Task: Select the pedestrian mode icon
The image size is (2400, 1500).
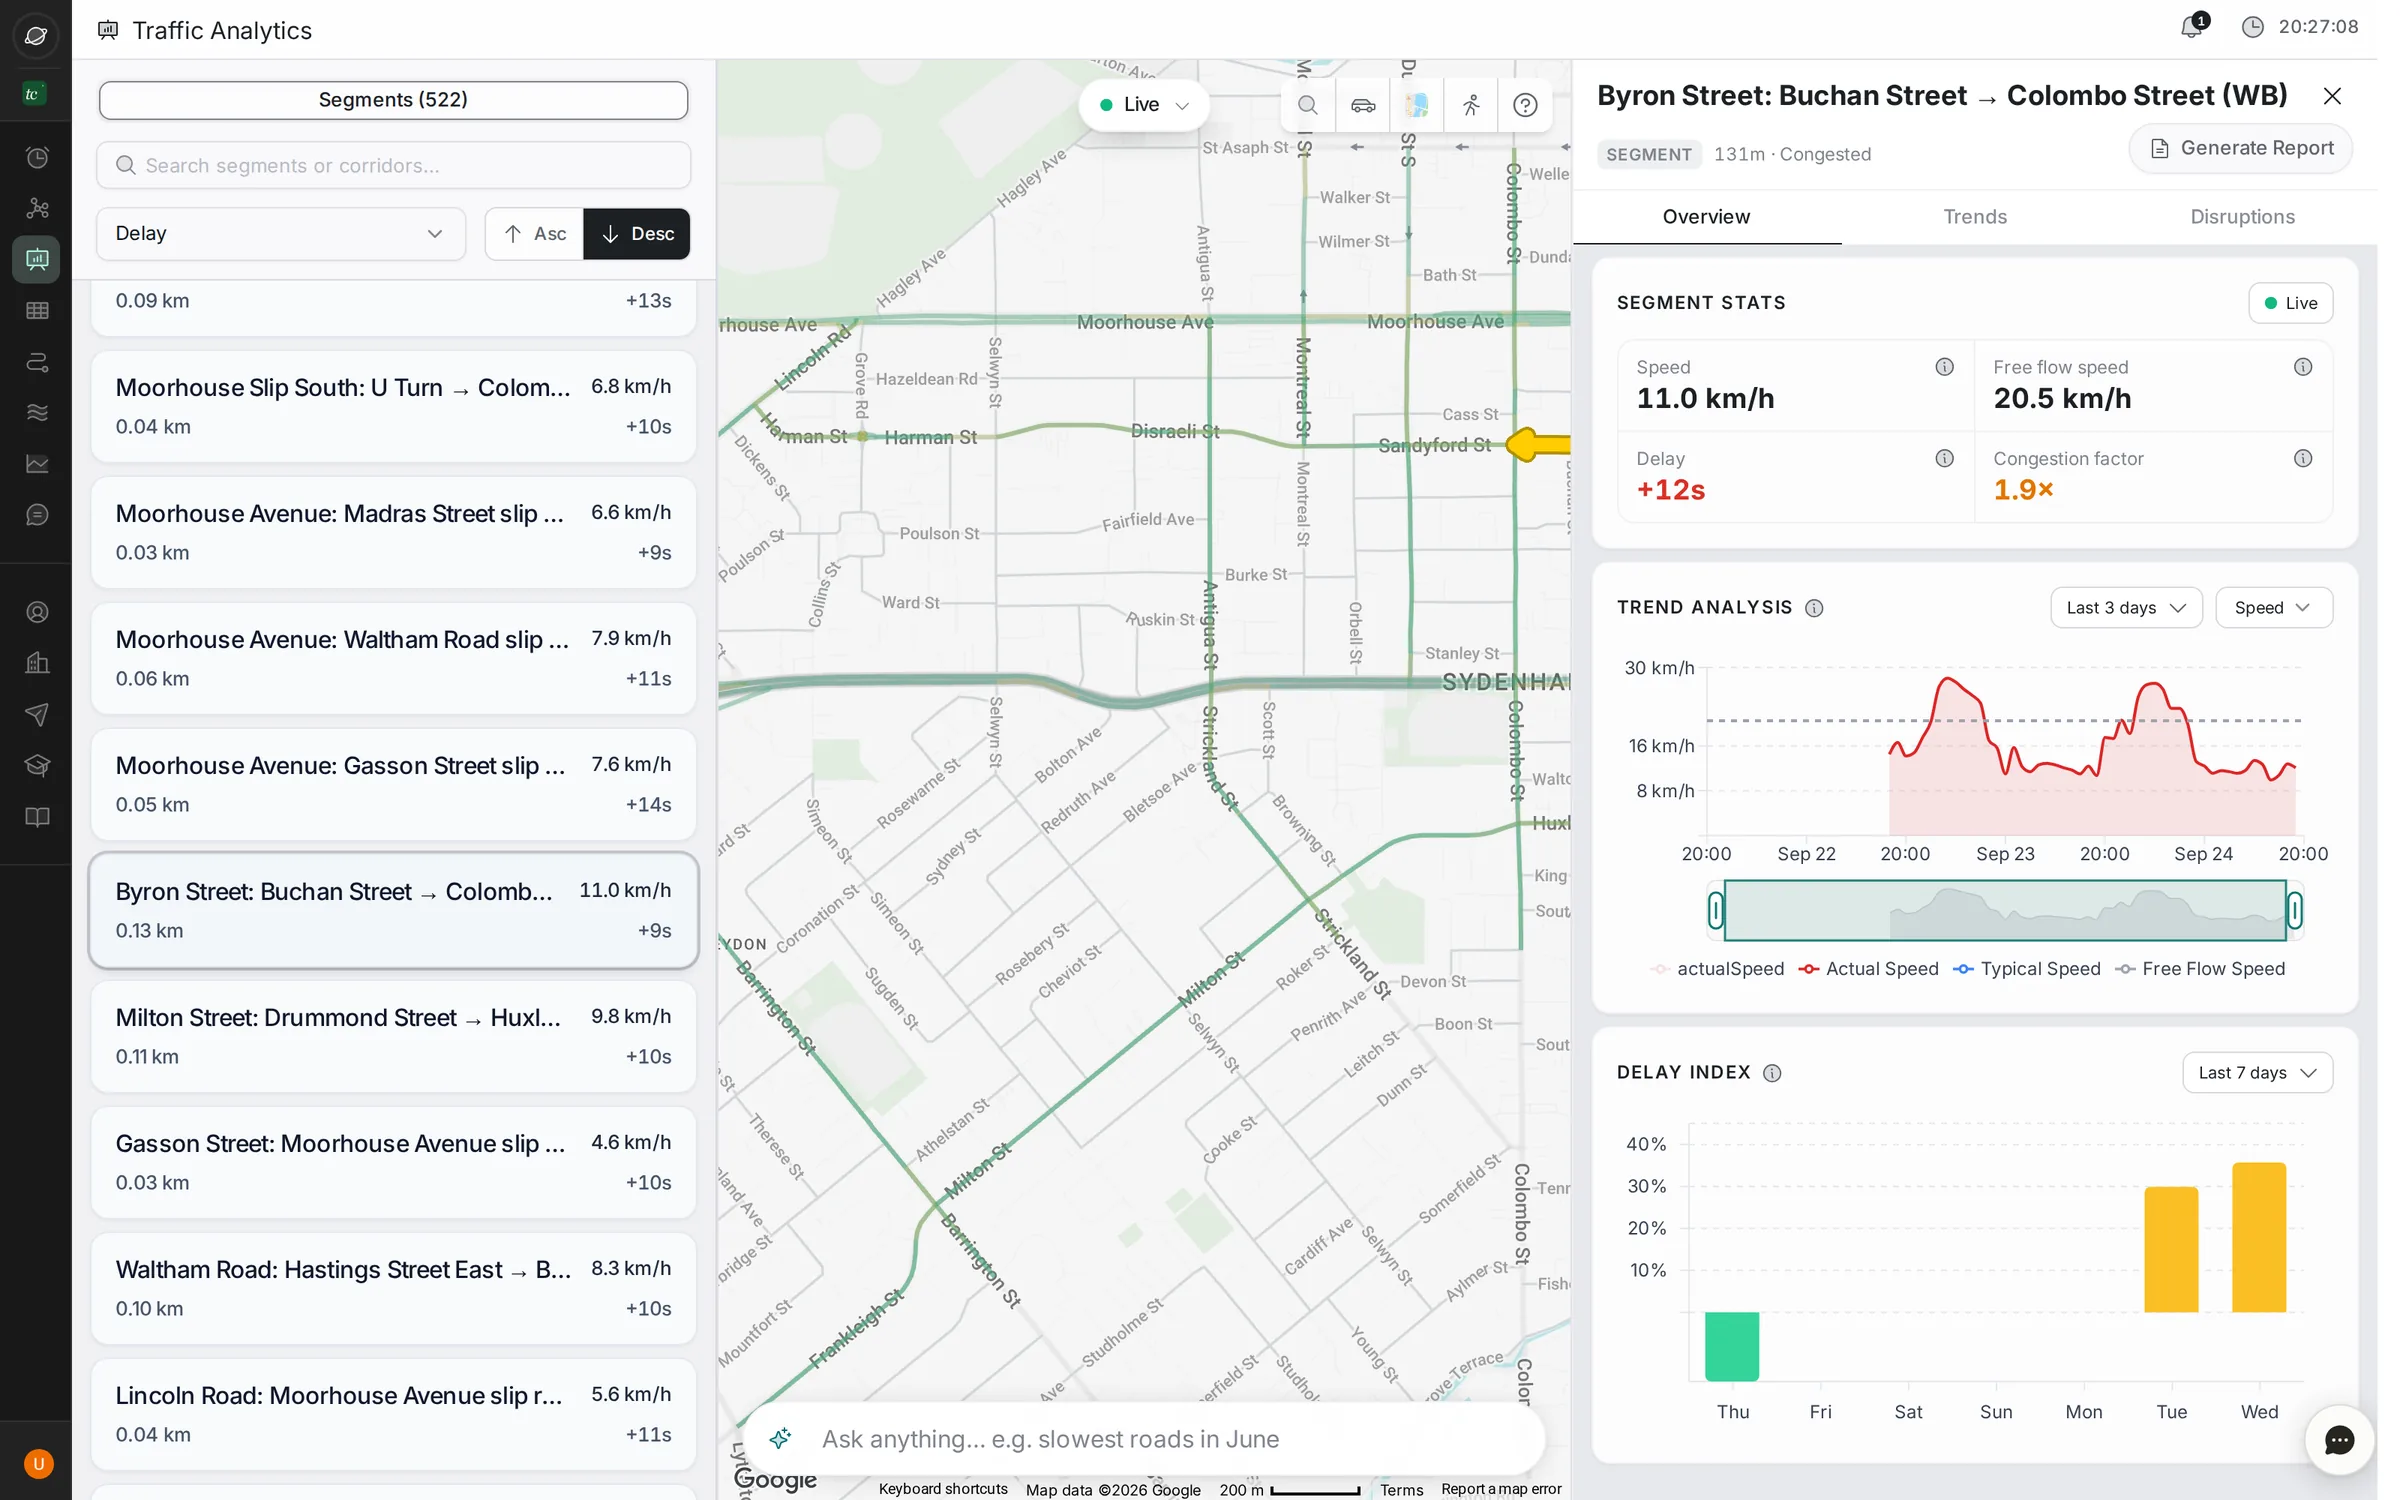Action: pyautogui.click(x=1471, y=105)
